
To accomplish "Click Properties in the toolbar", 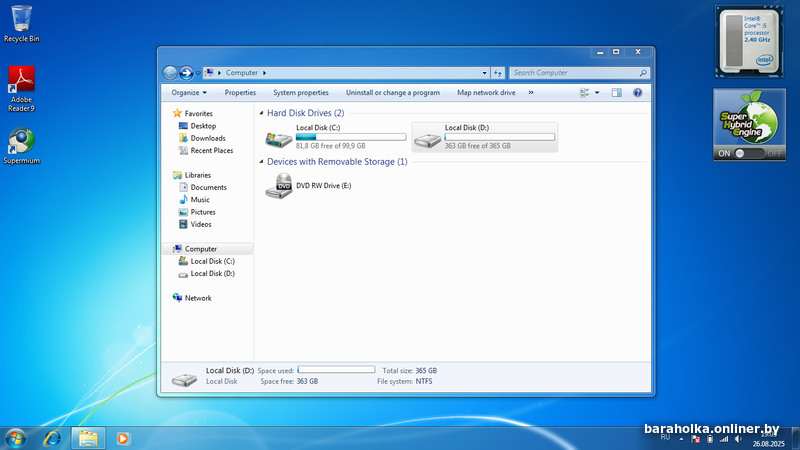I will (x=240, y=92).
